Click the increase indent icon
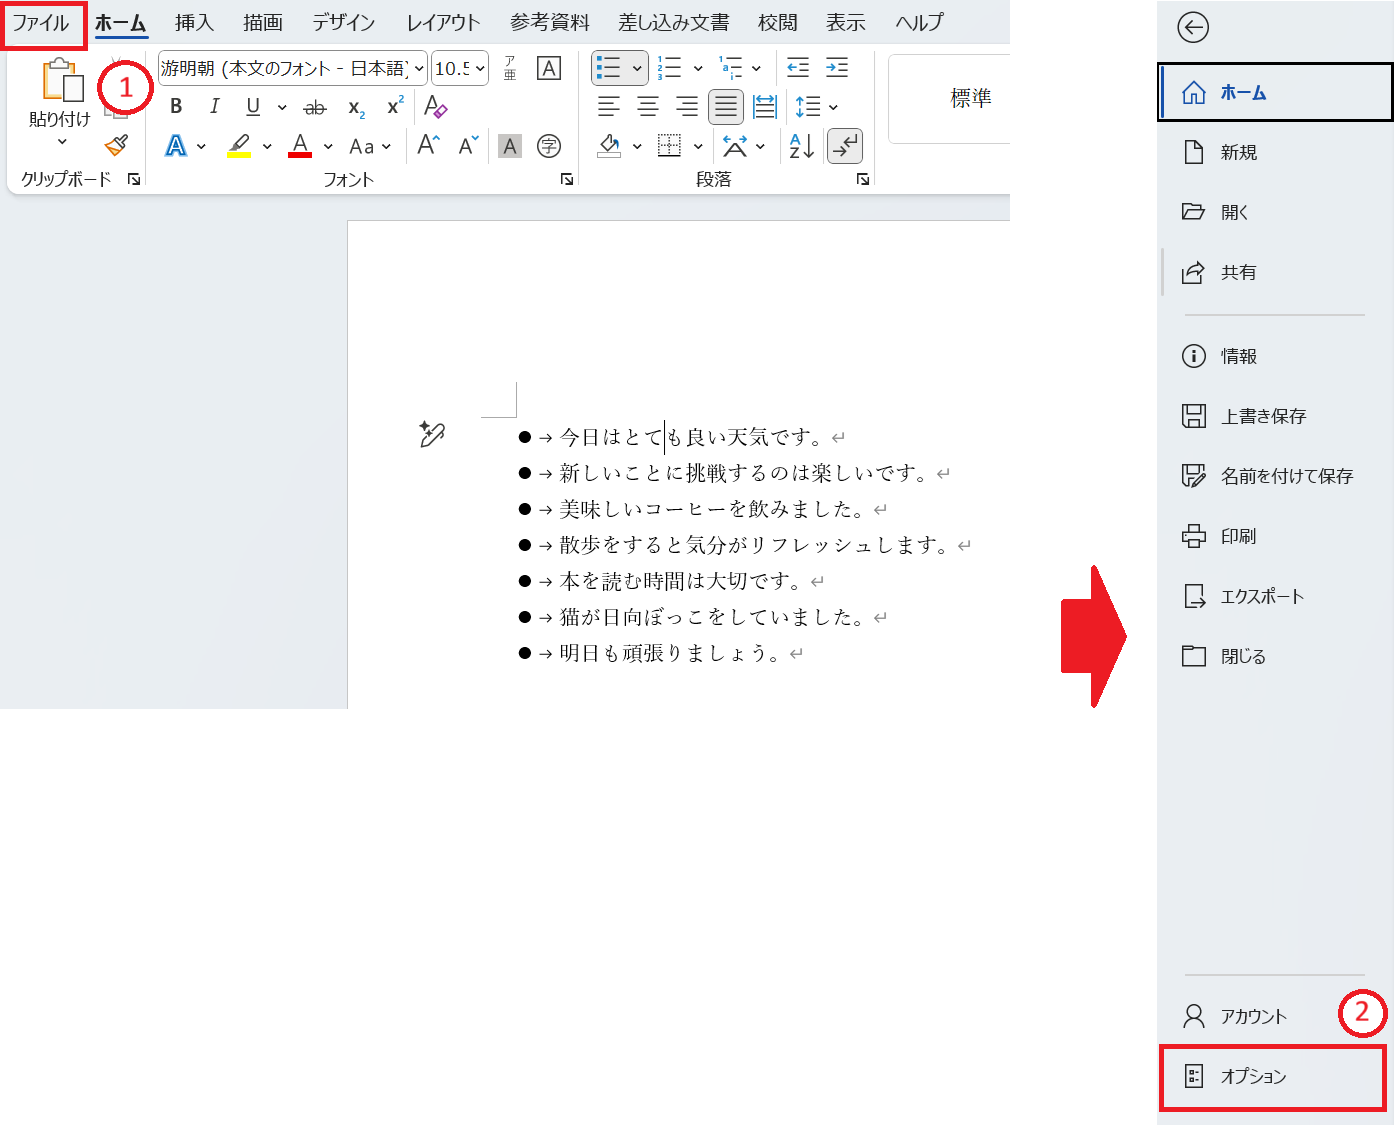Image resolution: width=1394 pixels, height=1125 pixels. (x=837, y=68)
